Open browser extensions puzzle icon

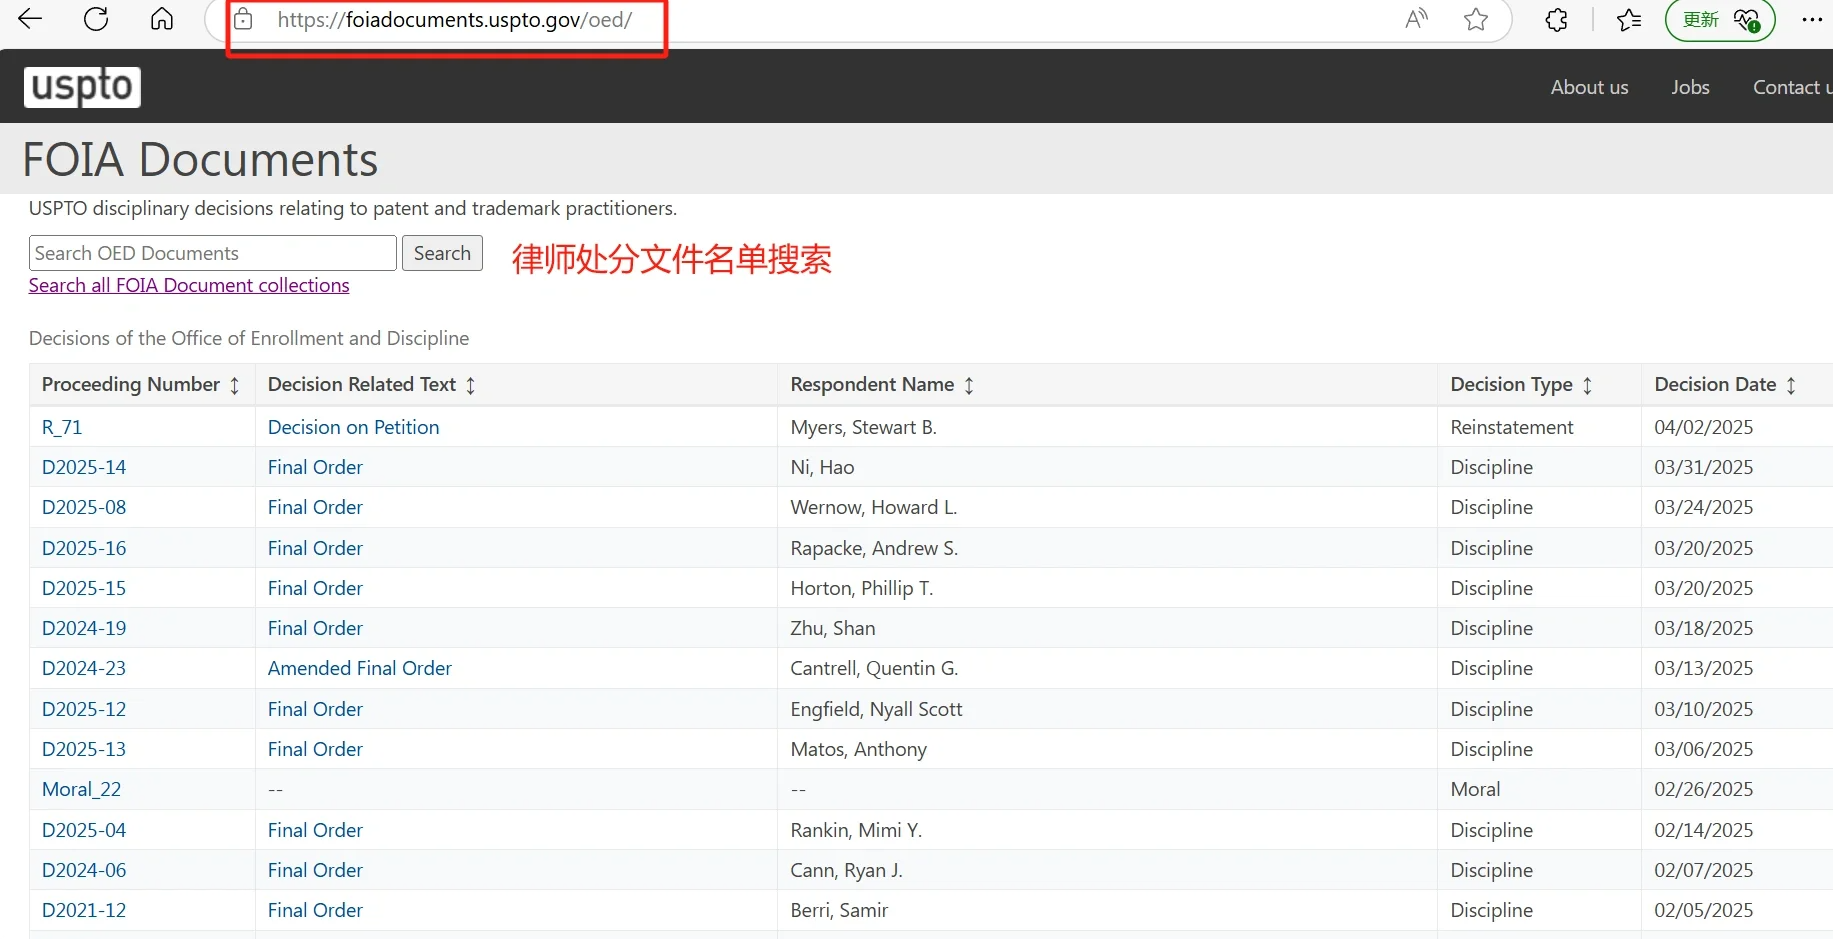pos(1556,19)
